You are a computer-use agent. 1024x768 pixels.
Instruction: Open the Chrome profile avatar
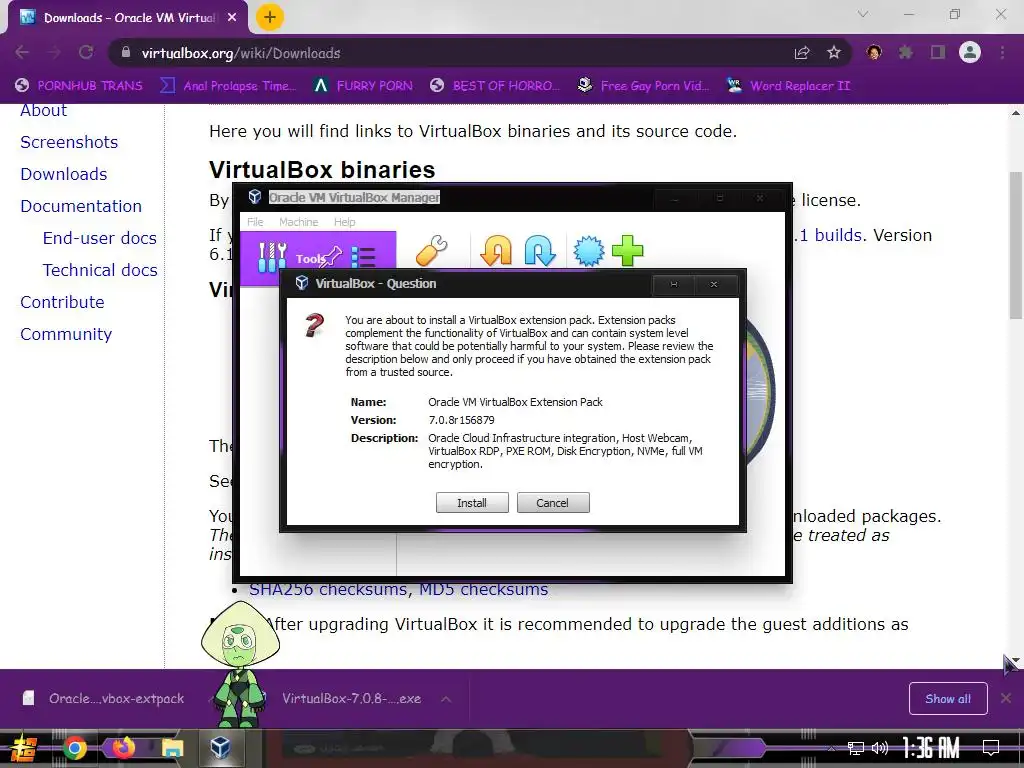pyautogui.click(x=970, y=52)
